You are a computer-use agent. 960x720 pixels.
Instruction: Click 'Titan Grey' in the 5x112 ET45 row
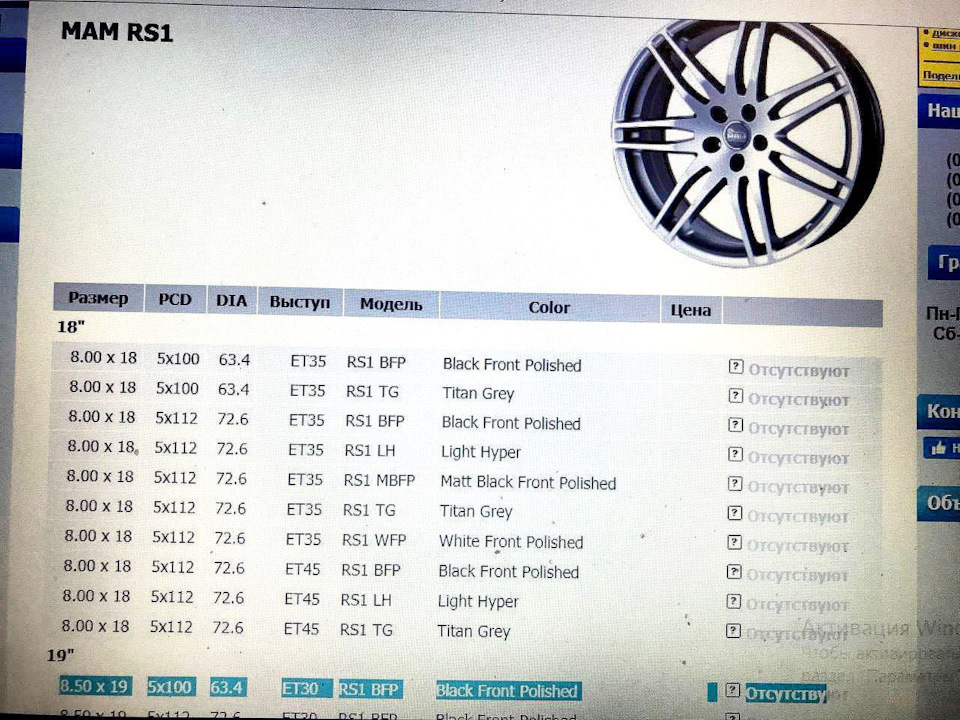pyautogui.click(x=474, y=631)
